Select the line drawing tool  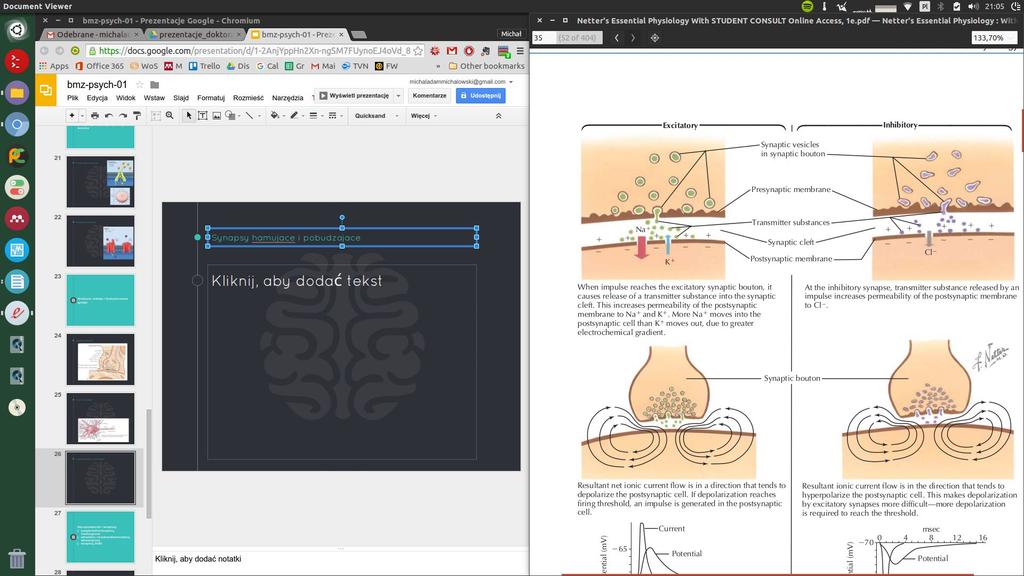[249, 116]
